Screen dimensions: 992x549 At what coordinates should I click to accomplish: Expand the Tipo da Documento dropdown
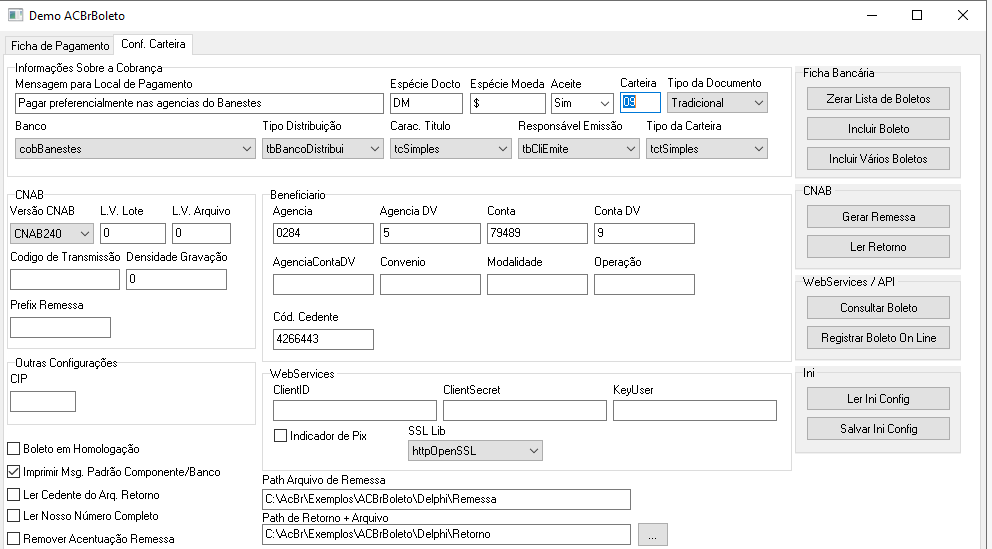pyautogui.click(x=717, y=102)
